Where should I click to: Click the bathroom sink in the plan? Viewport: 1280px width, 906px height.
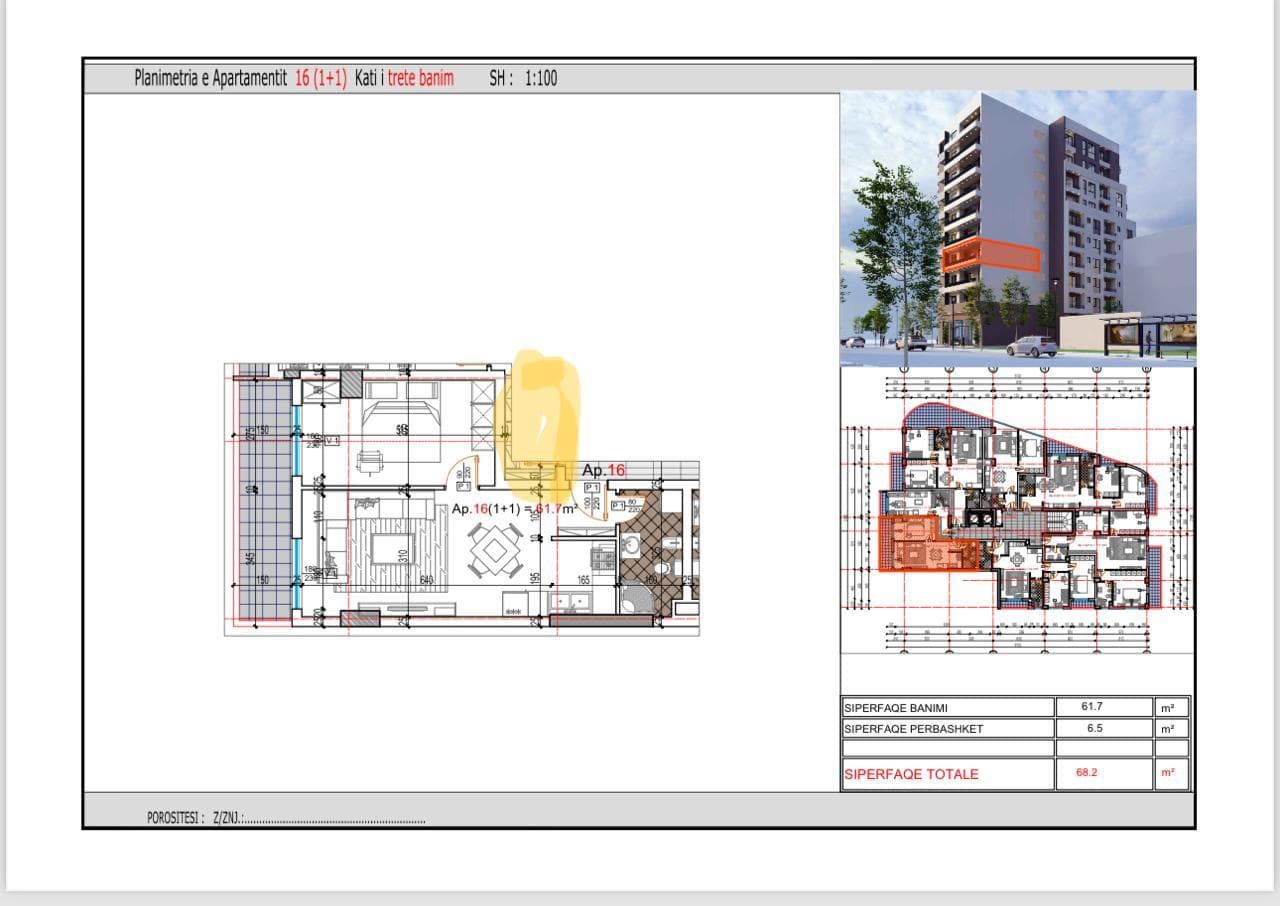(x=631, y=546)
